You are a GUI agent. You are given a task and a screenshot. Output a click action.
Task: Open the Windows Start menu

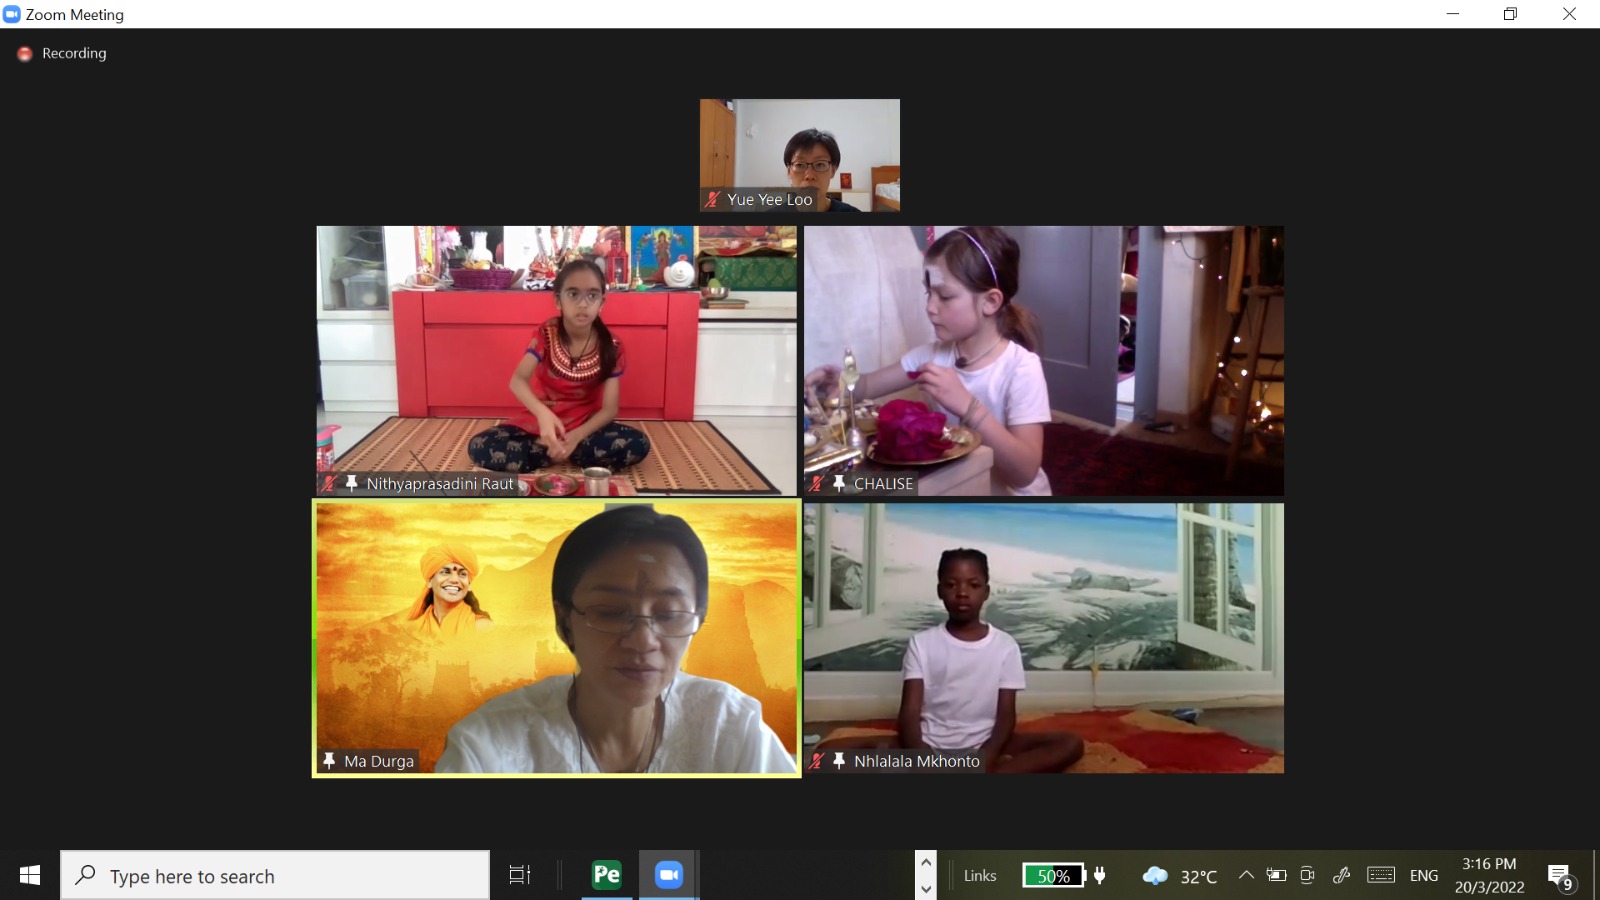click(x=30, y=875)
